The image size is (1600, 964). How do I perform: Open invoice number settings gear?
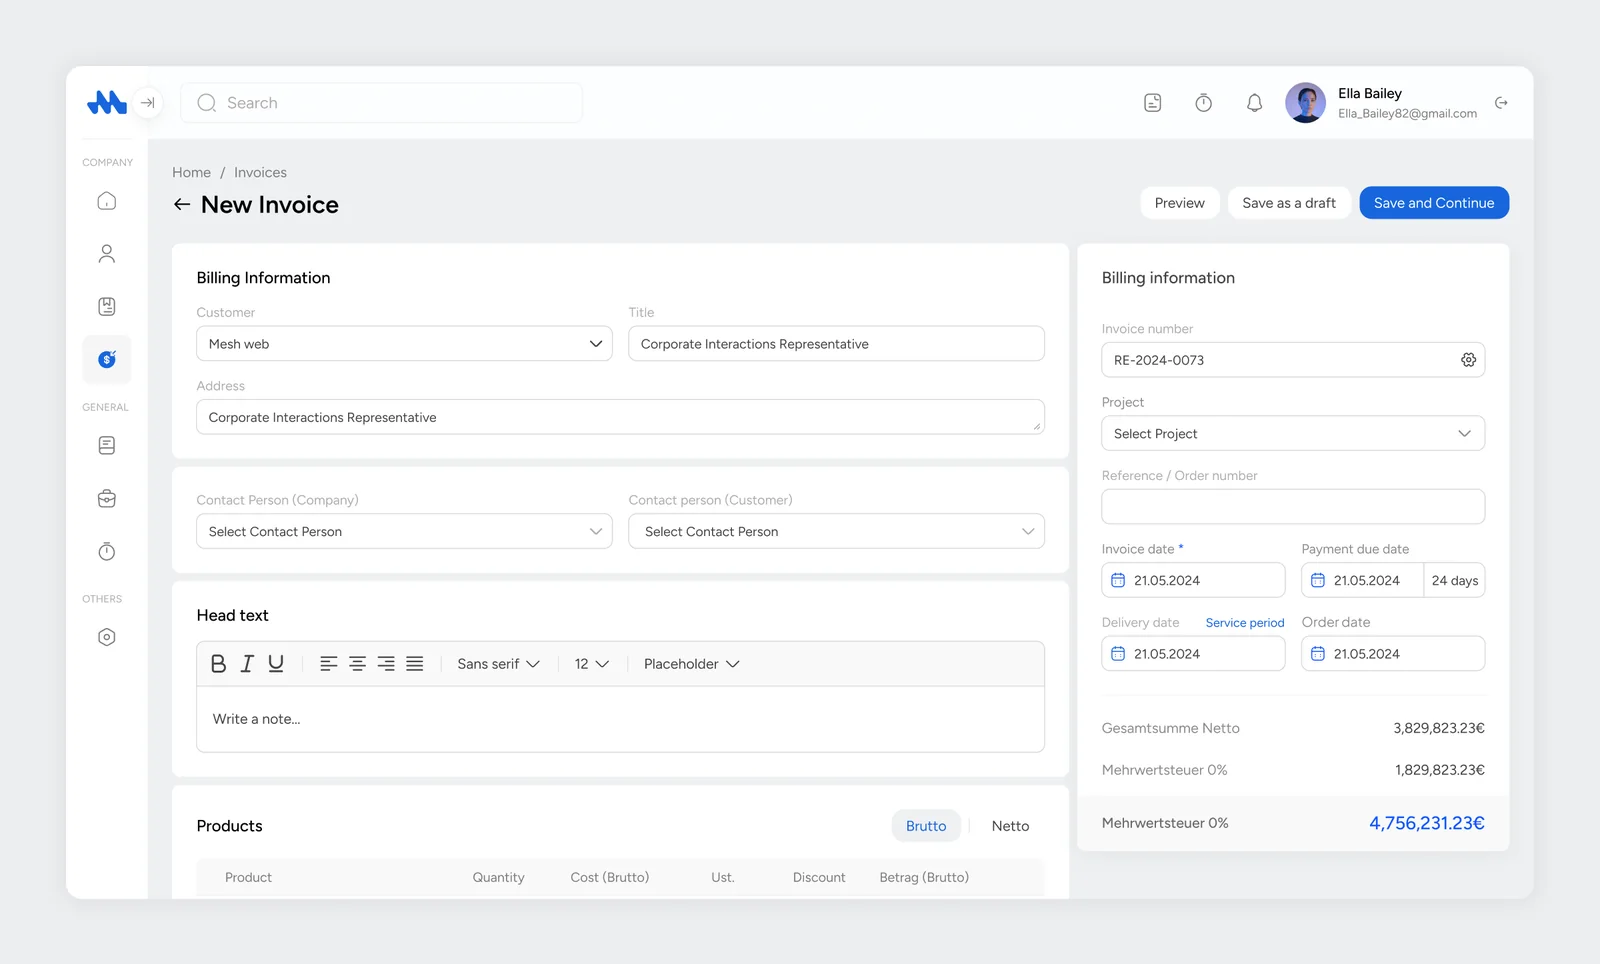[x=1468, y=360]
